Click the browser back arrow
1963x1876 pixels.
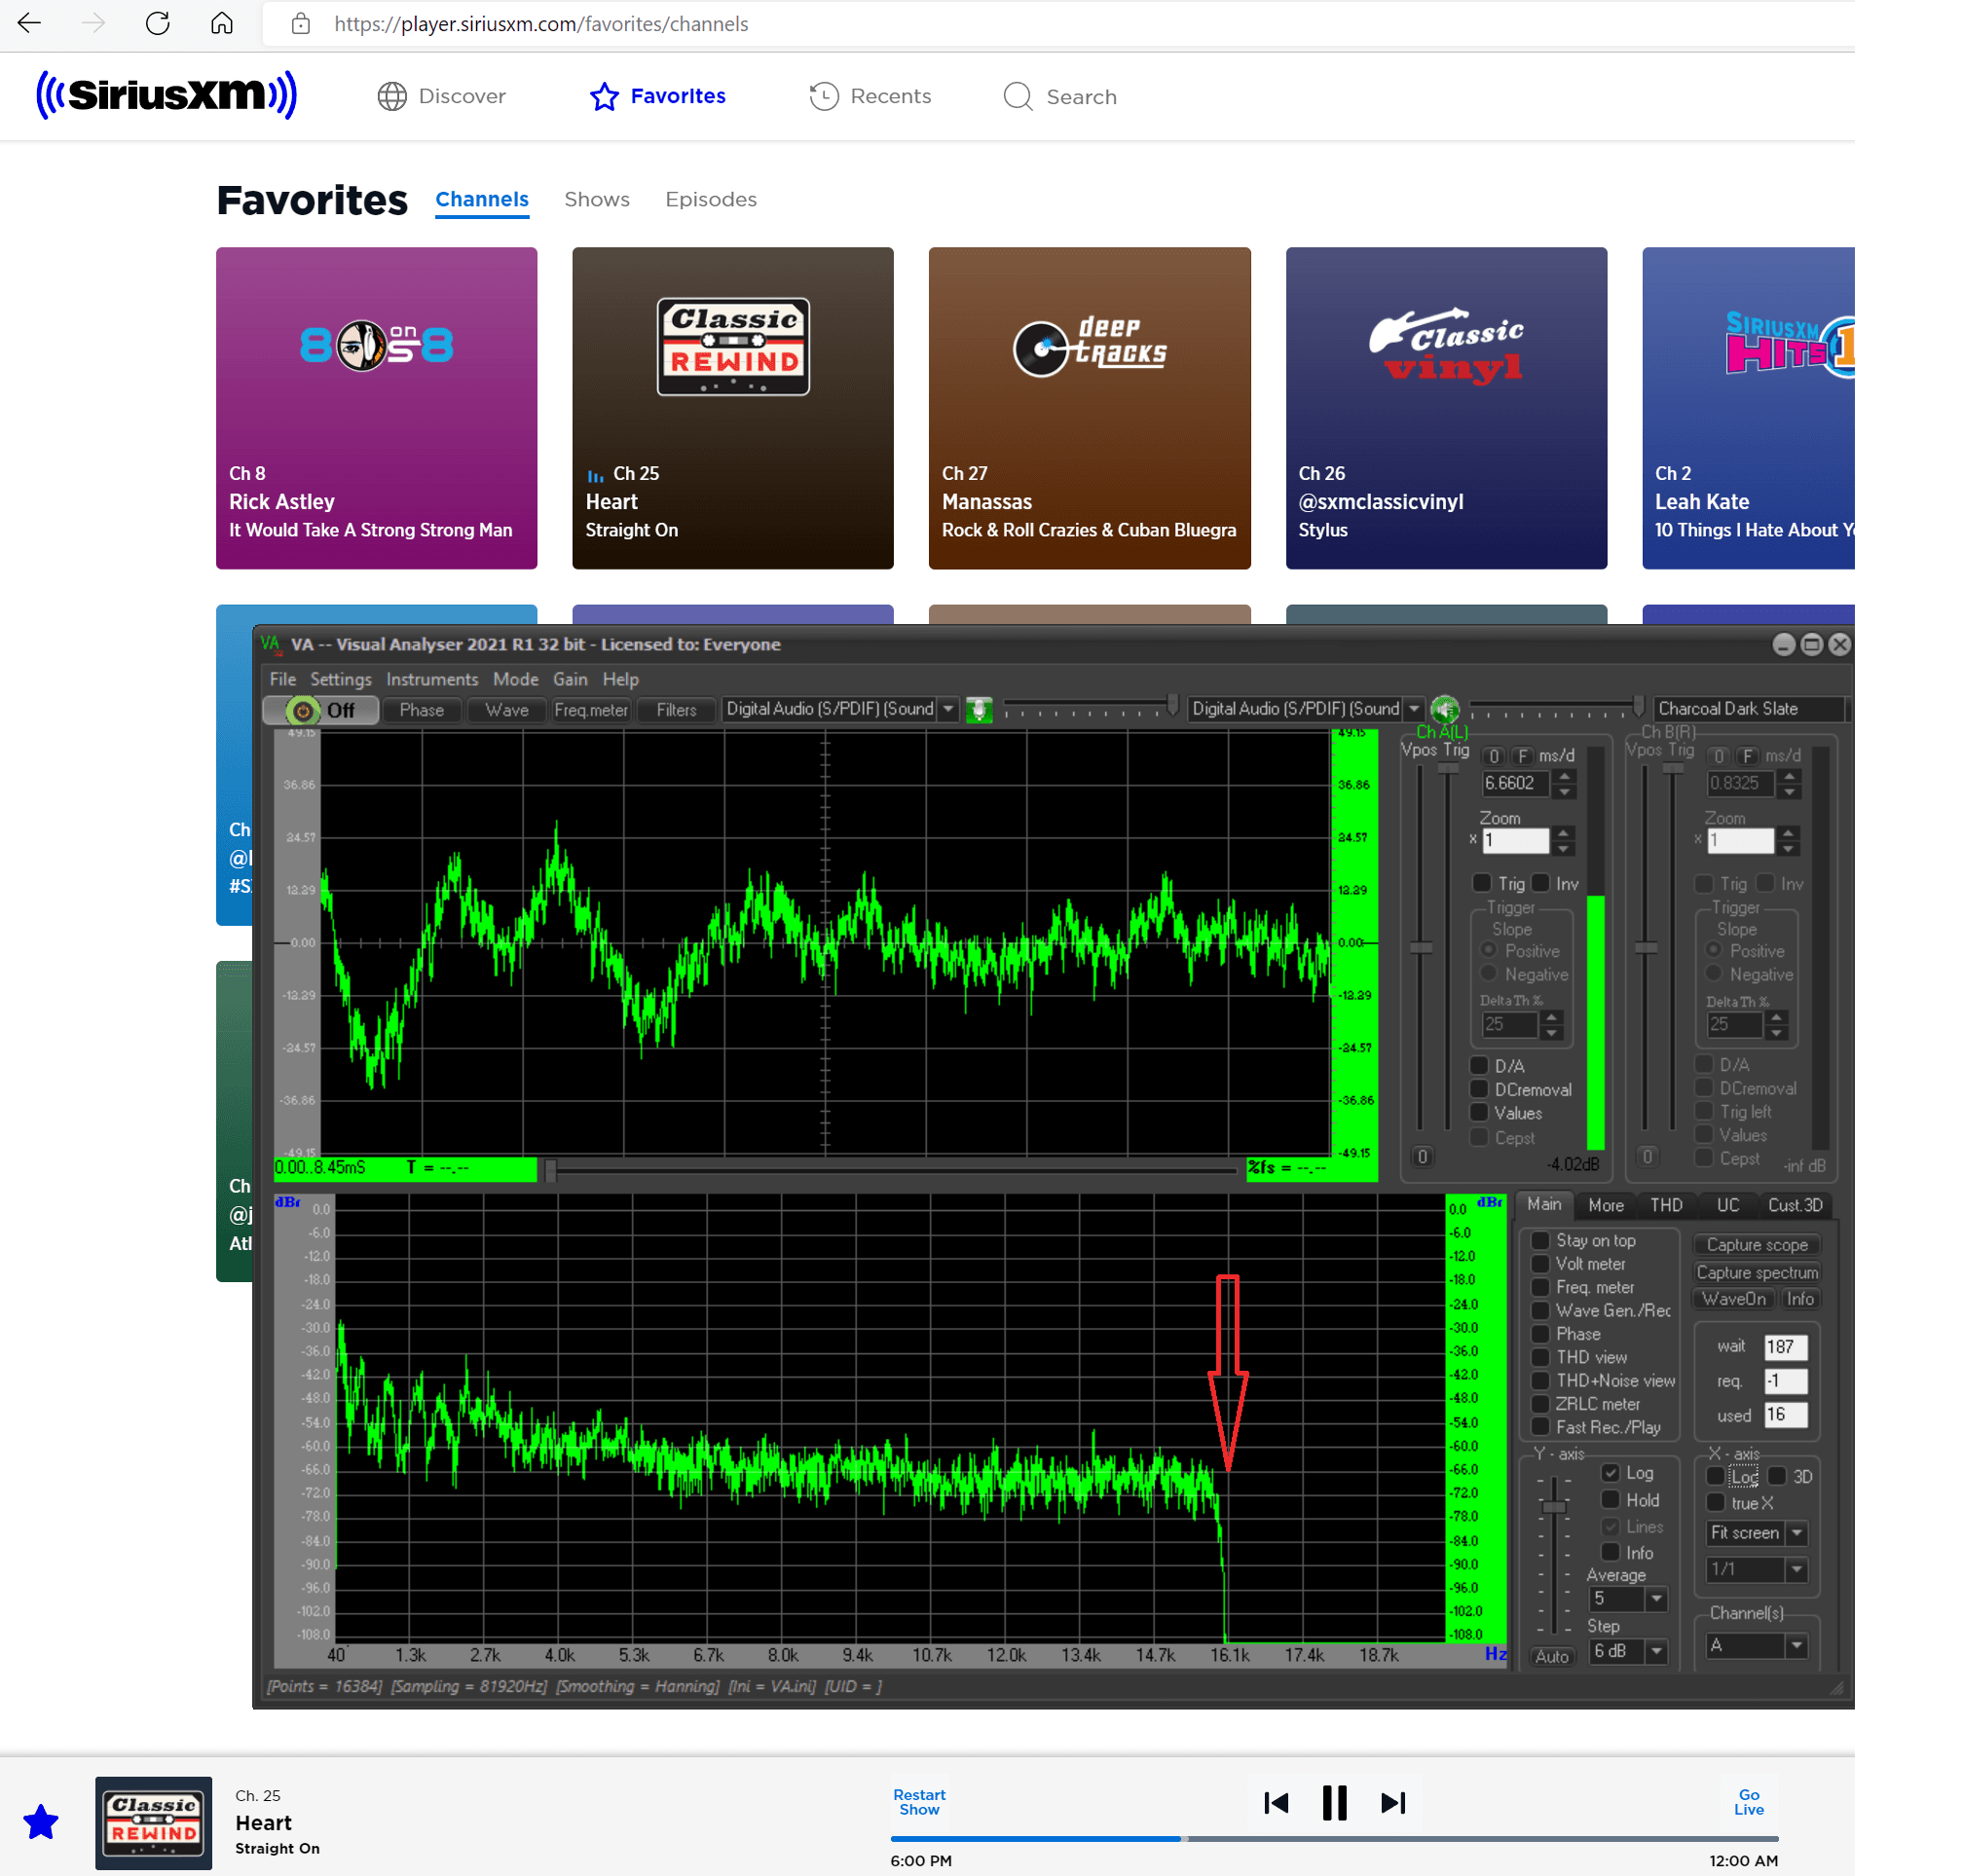pyautogui.click(x=29, y=23)
